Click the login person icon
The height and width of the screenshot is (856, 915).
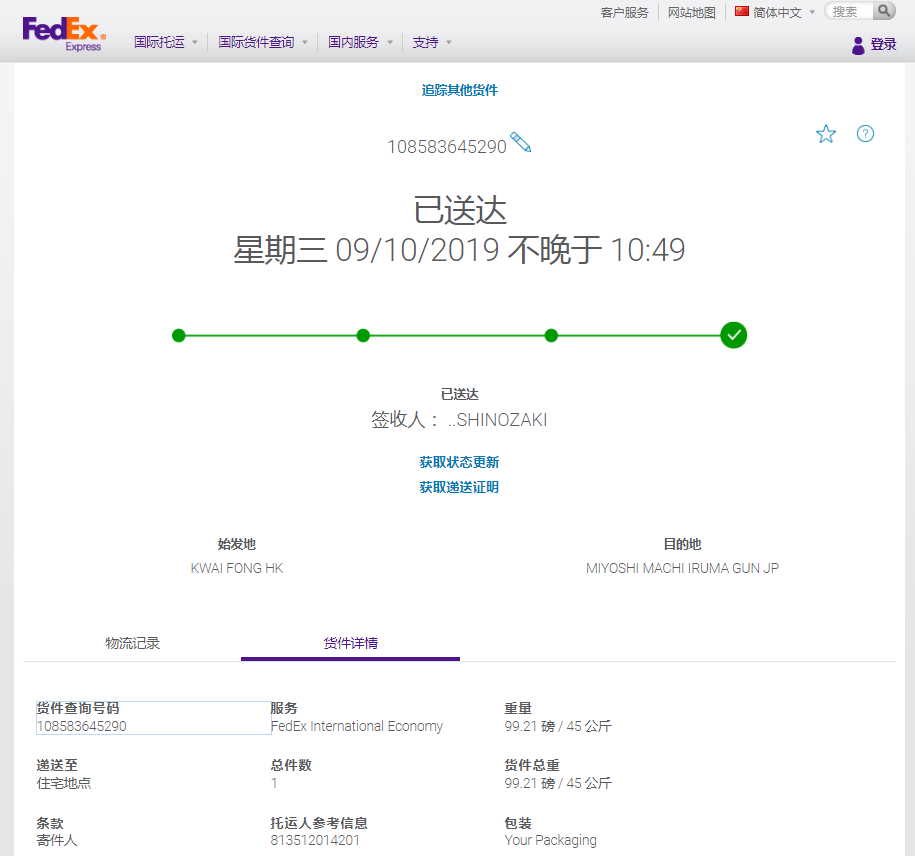[858, 45]
